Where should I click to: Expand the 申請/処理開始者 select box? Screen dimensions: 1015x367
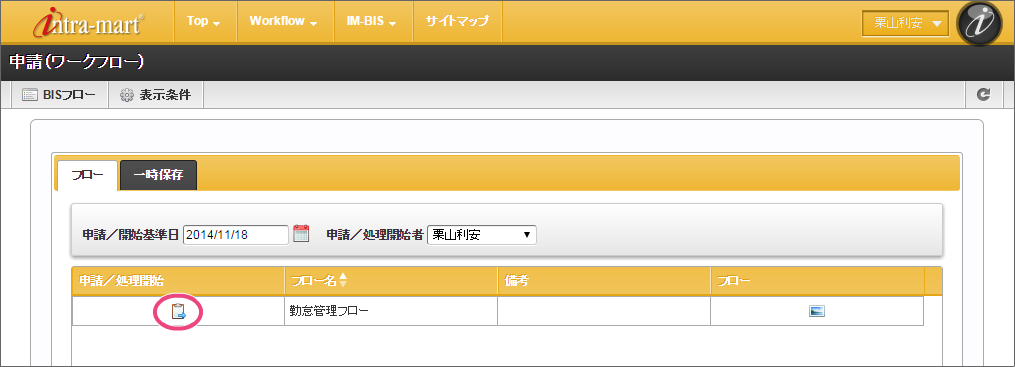tap(482, 234)
